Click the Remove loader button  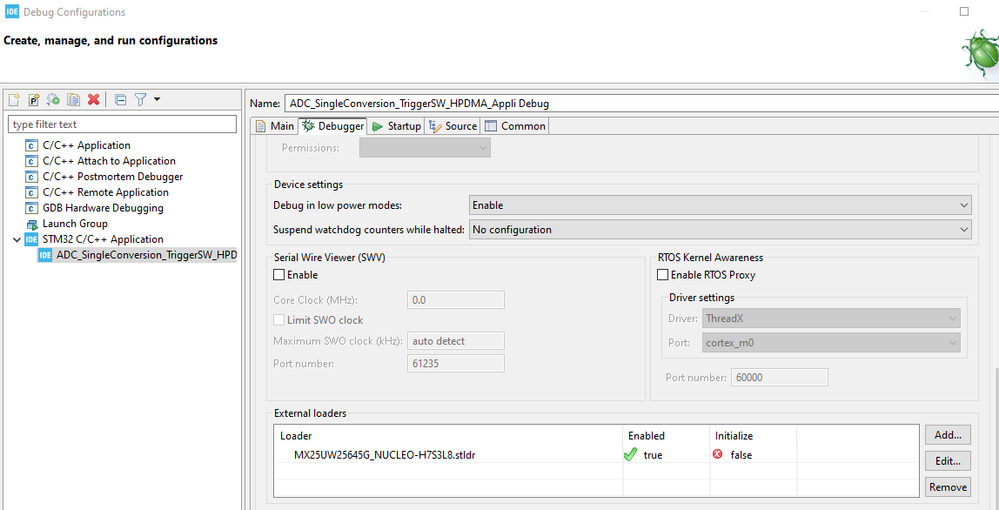point(947,487)
